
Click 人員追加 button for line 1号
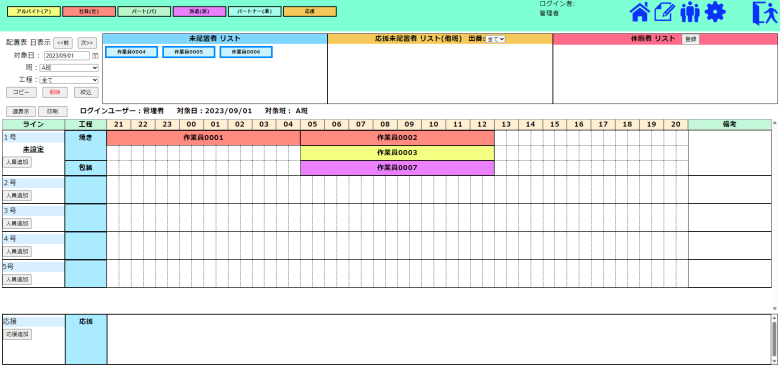click(x=17, y=162)
